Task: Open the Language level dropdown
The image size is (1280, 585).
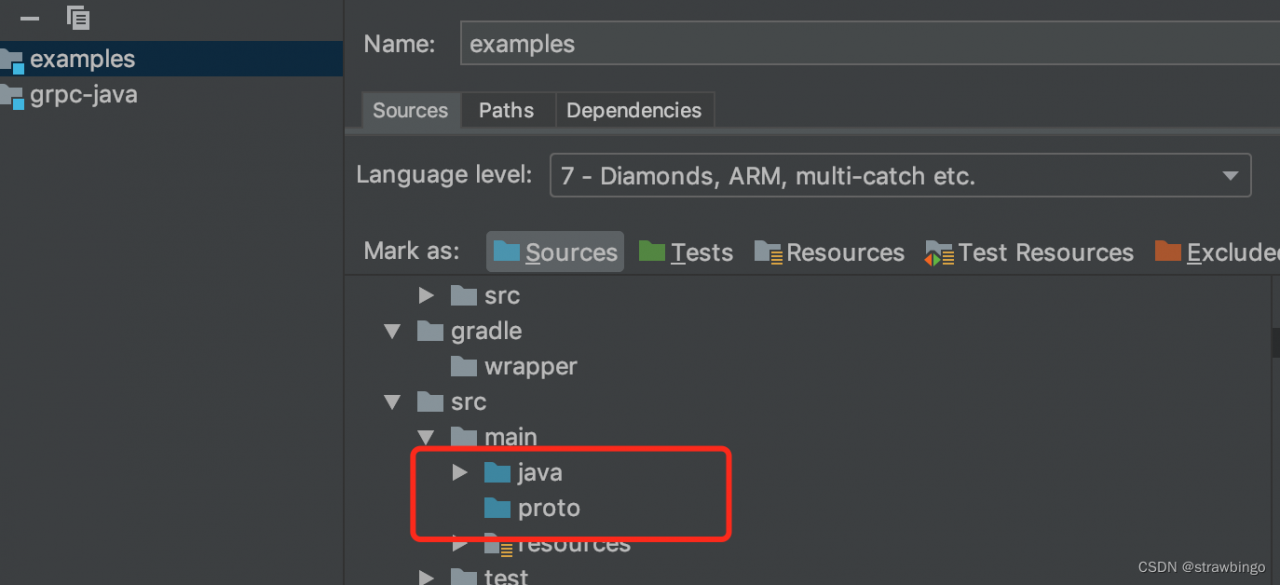Action: (1229, 175)
